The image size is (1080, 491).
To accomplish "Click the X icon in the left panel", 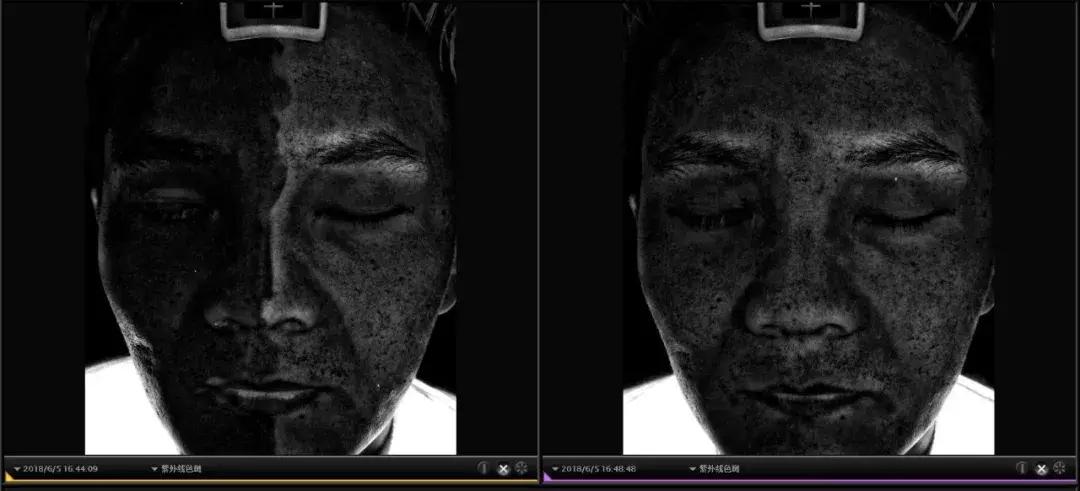I will [503, 468].
